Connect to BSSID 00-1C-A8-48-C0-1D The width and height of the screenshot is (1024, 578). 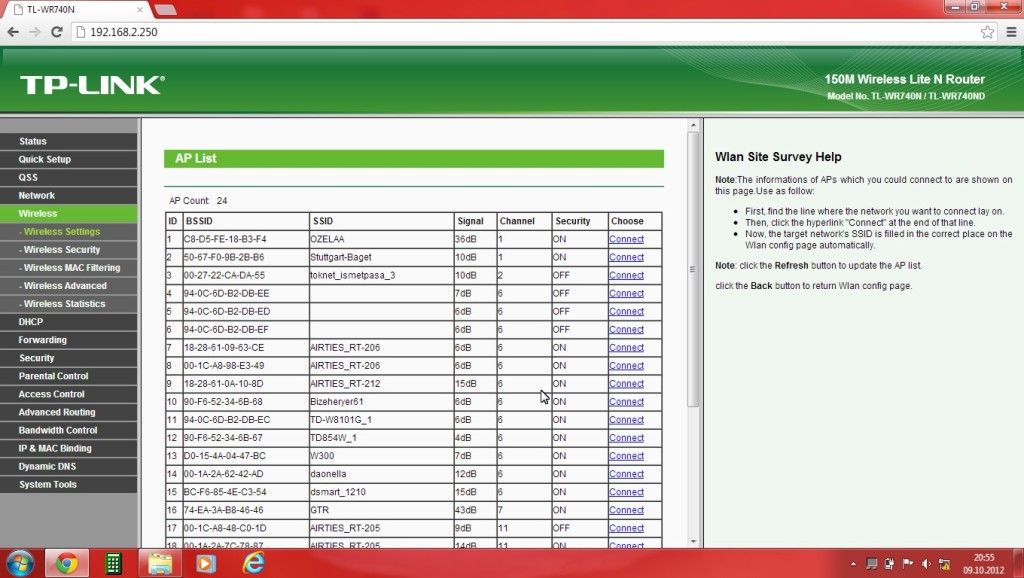(626, 528)
